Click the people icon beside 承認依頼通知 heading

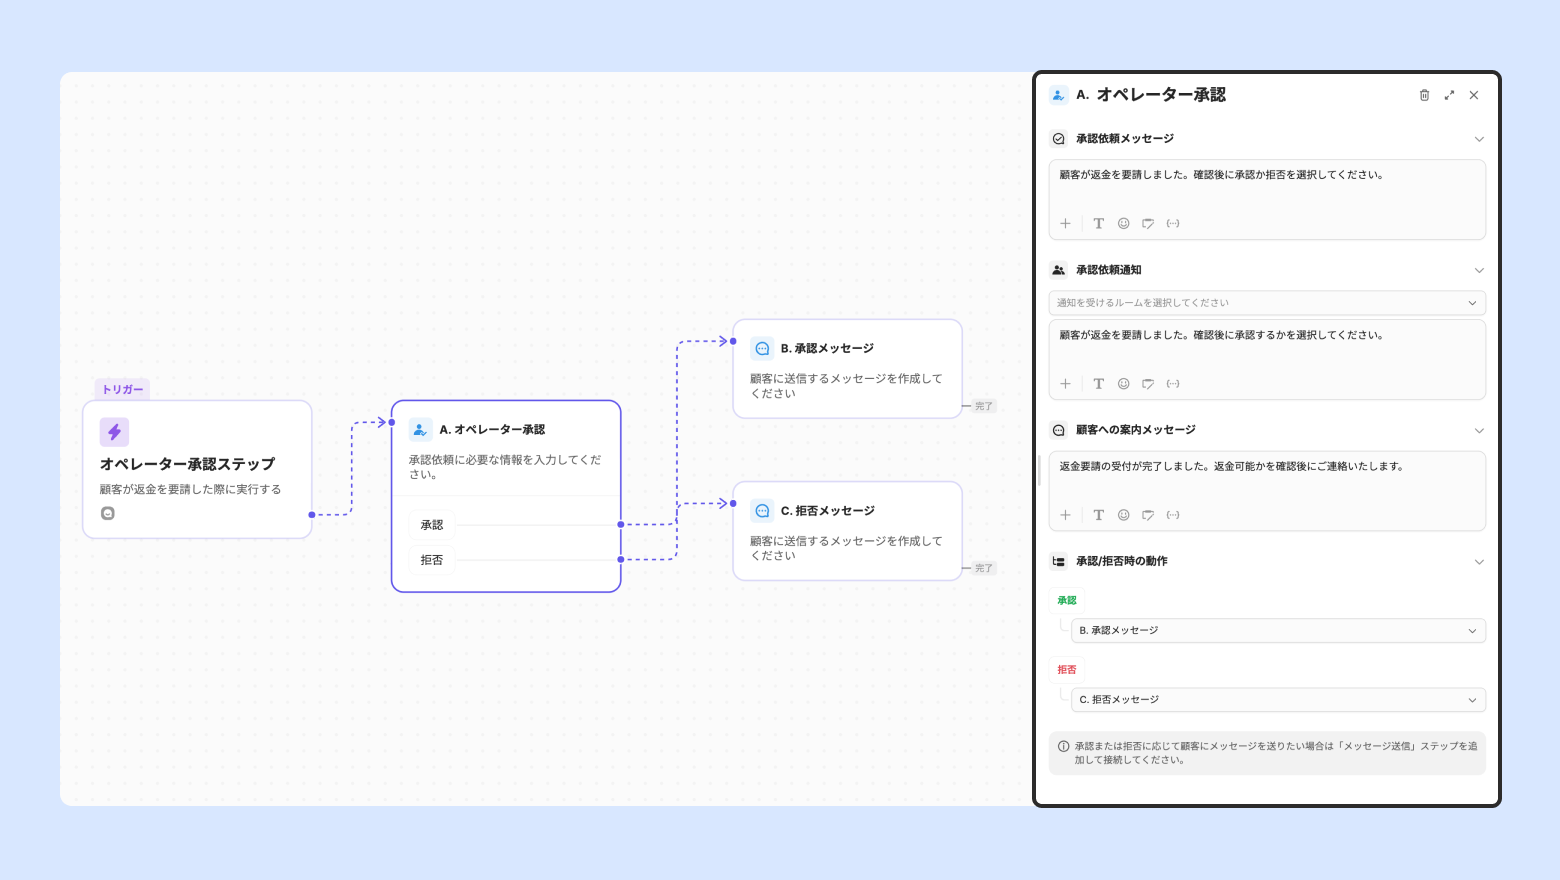1059,270
